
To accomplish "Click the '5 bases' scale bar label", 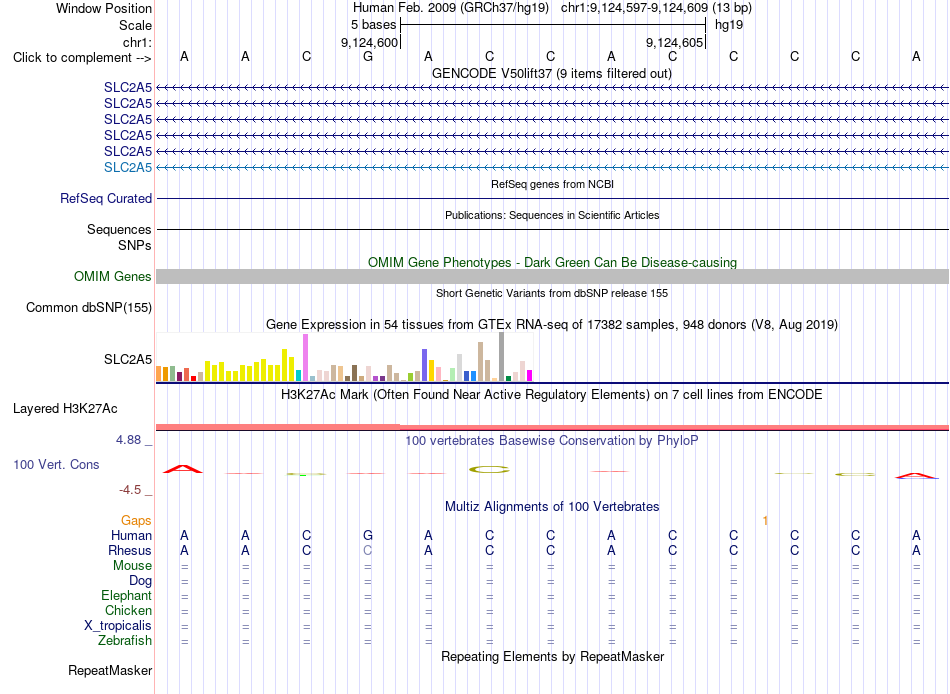I will pyautogui.click(x=373, y=25).
